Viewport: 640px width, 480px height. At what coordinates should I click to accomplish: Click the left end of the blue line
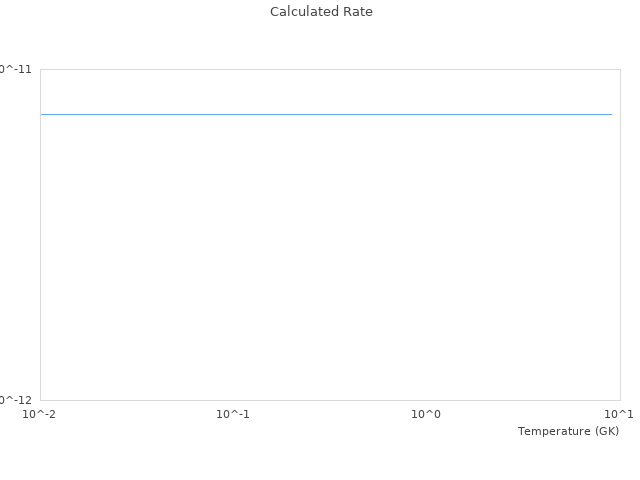click(42, 114)
